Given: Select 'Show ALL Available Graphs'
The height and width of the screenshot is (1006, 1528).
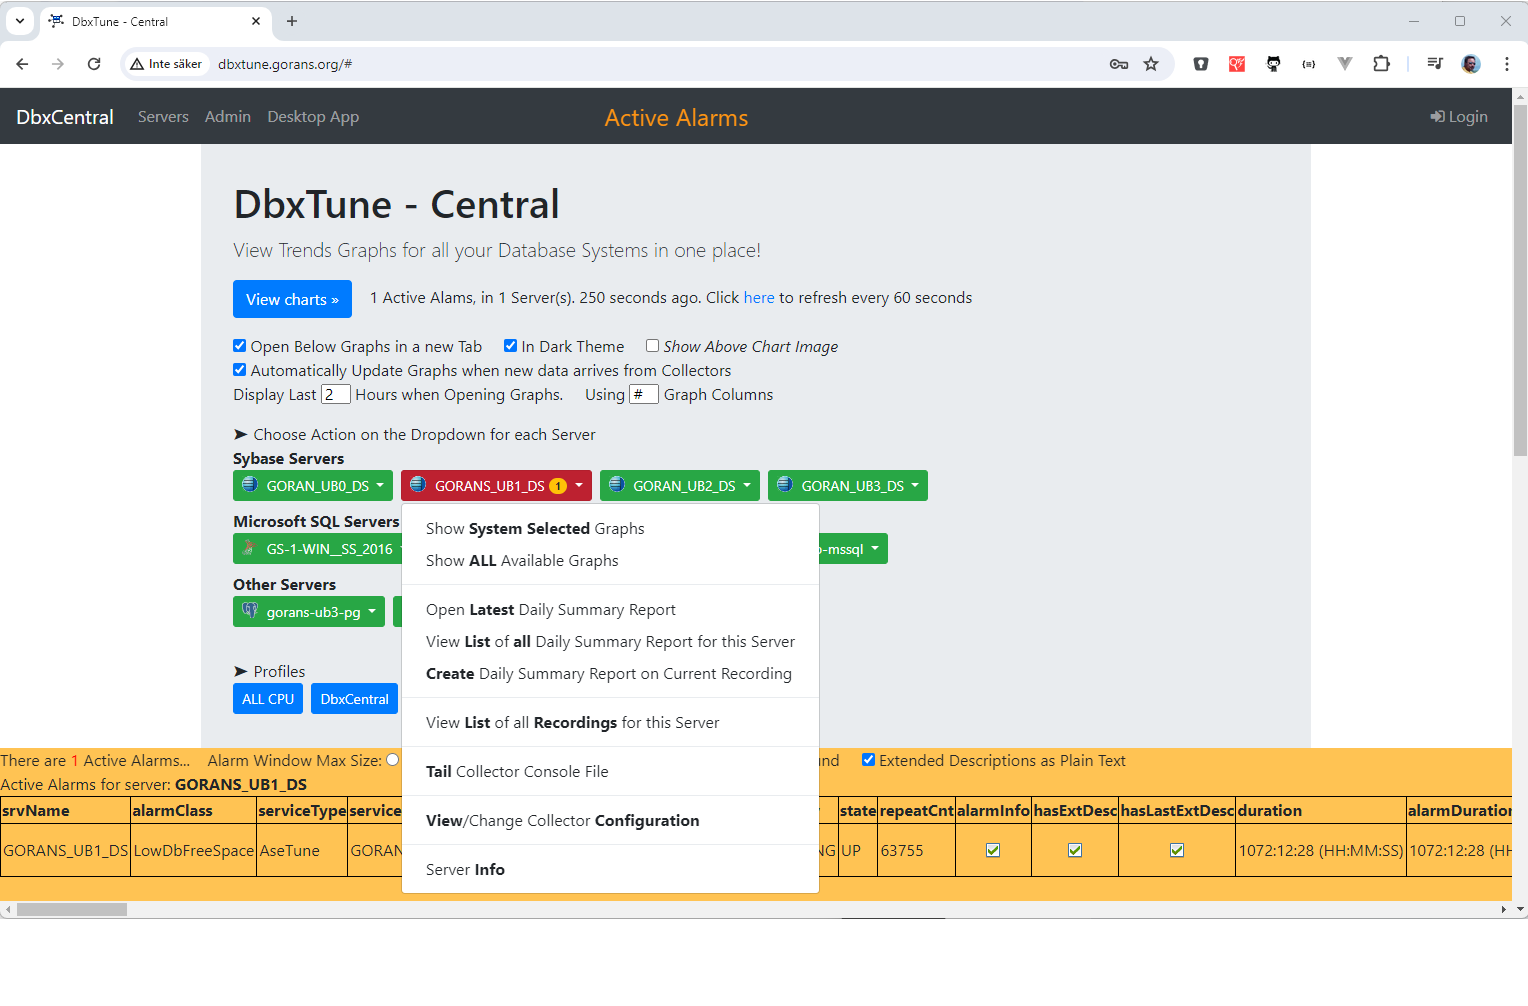Looking at the screenshot, I should (x=610, y=560).
